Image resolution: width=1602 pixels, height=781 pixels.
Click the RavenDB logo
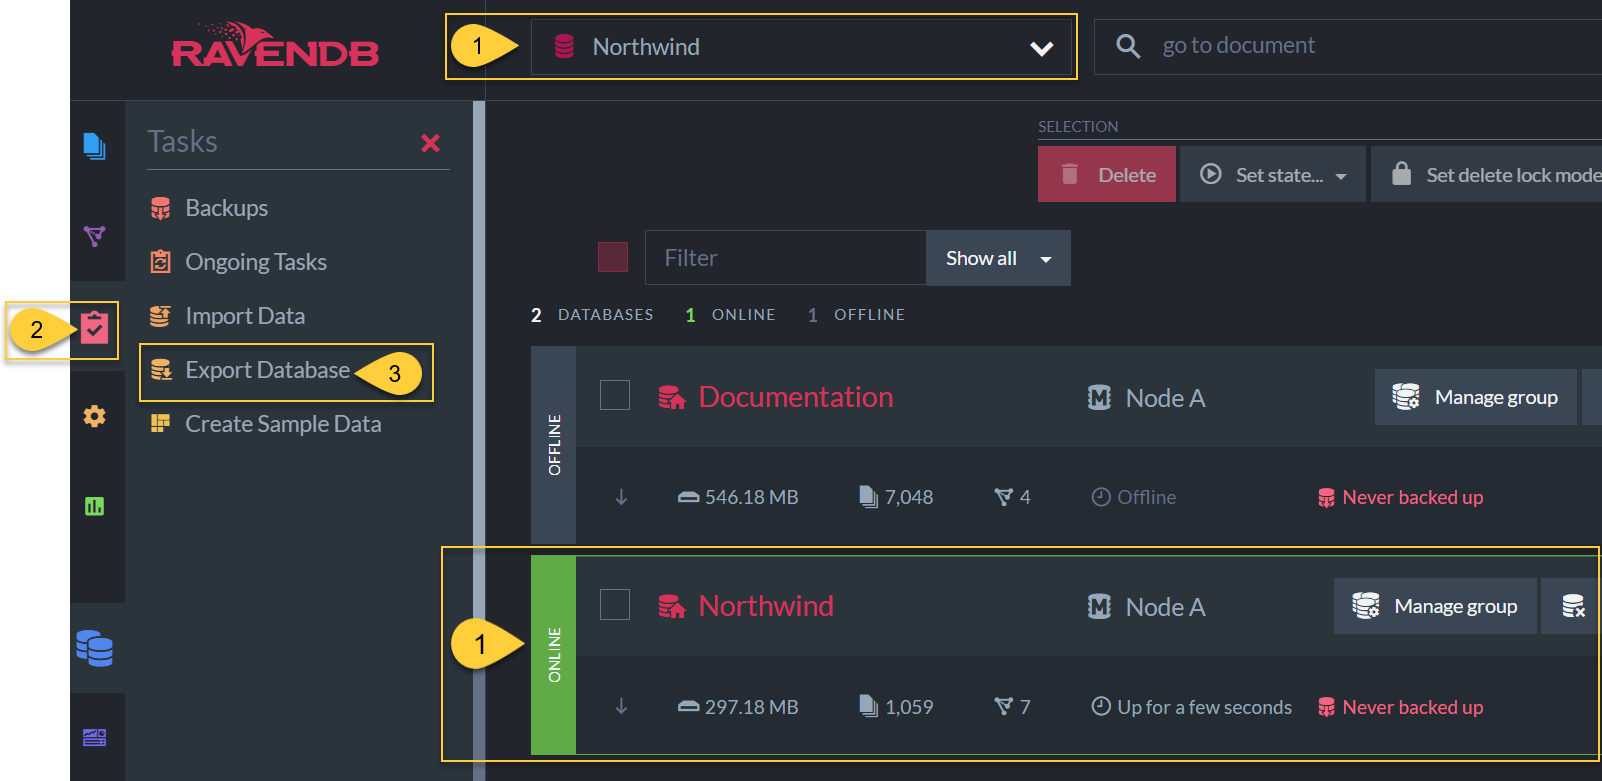(275, 45)
